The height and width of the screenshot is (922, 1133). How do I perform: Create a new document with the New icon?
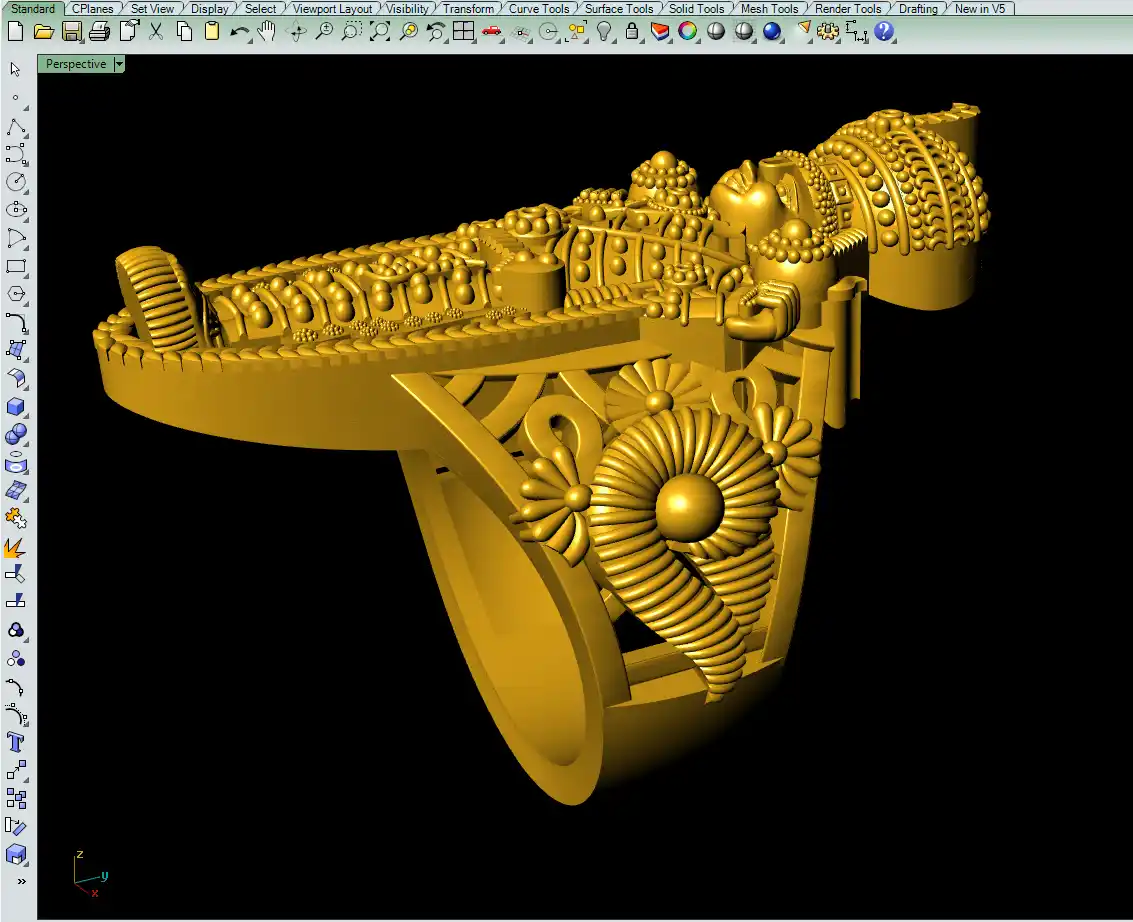click(15, 32)
